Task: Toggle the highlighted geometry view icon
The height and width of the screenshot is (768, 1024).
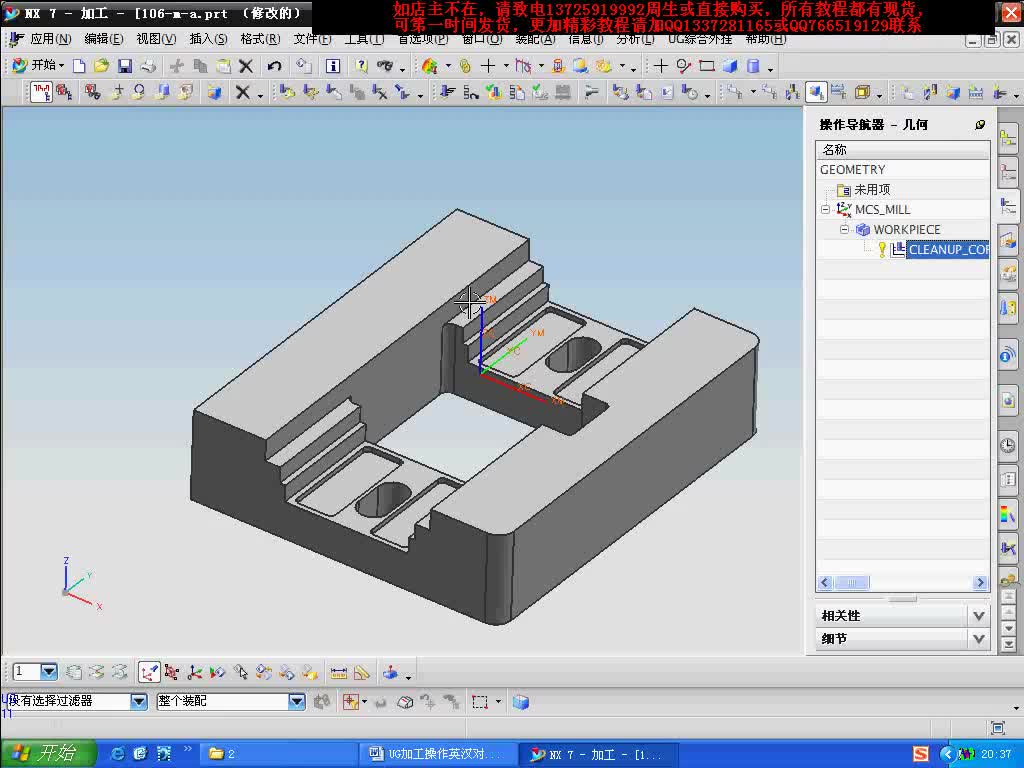Action: coord(816,93)
